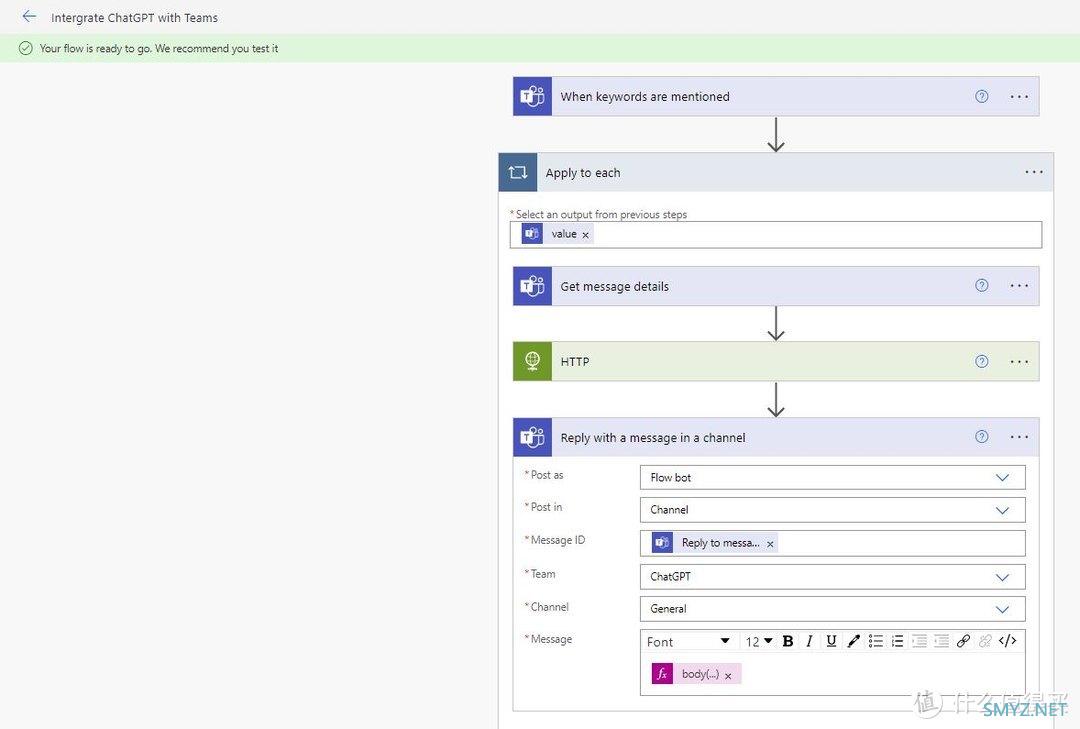This screenshot has width=1080, height=729.
Task: Select the value dynamic content token
Action: pos(556,234)
